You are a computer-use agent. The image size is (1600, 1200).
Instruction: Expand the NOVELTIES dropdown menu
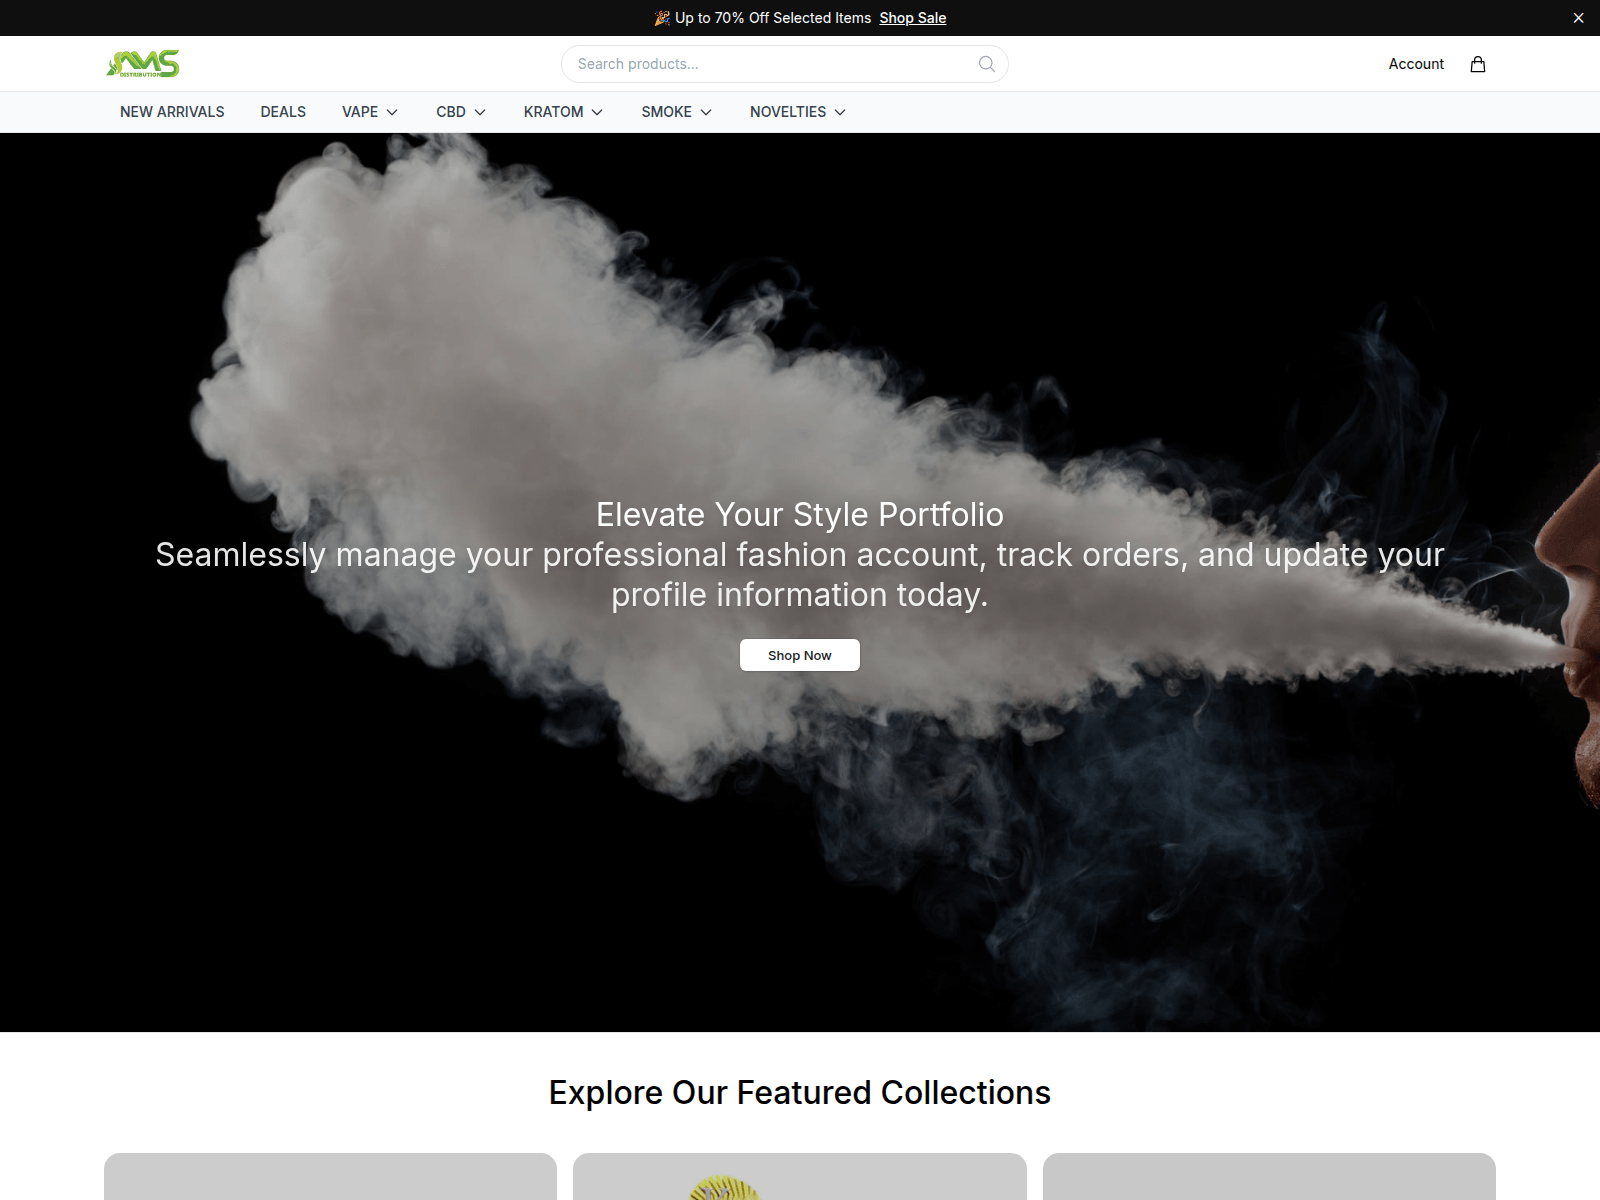pyautogui.click(x=798, y=112)
